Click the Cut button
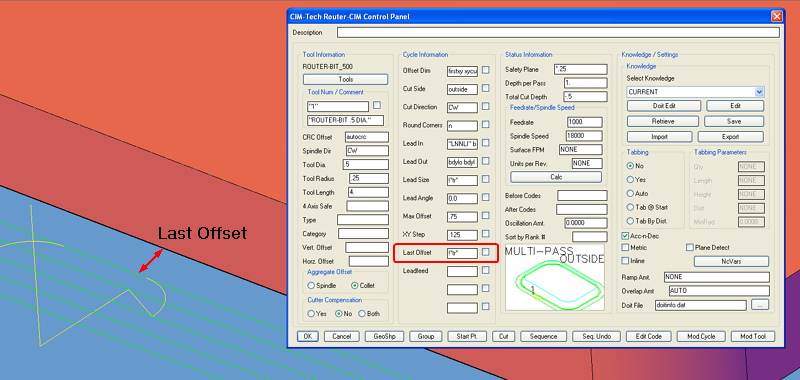 [504, 337]
